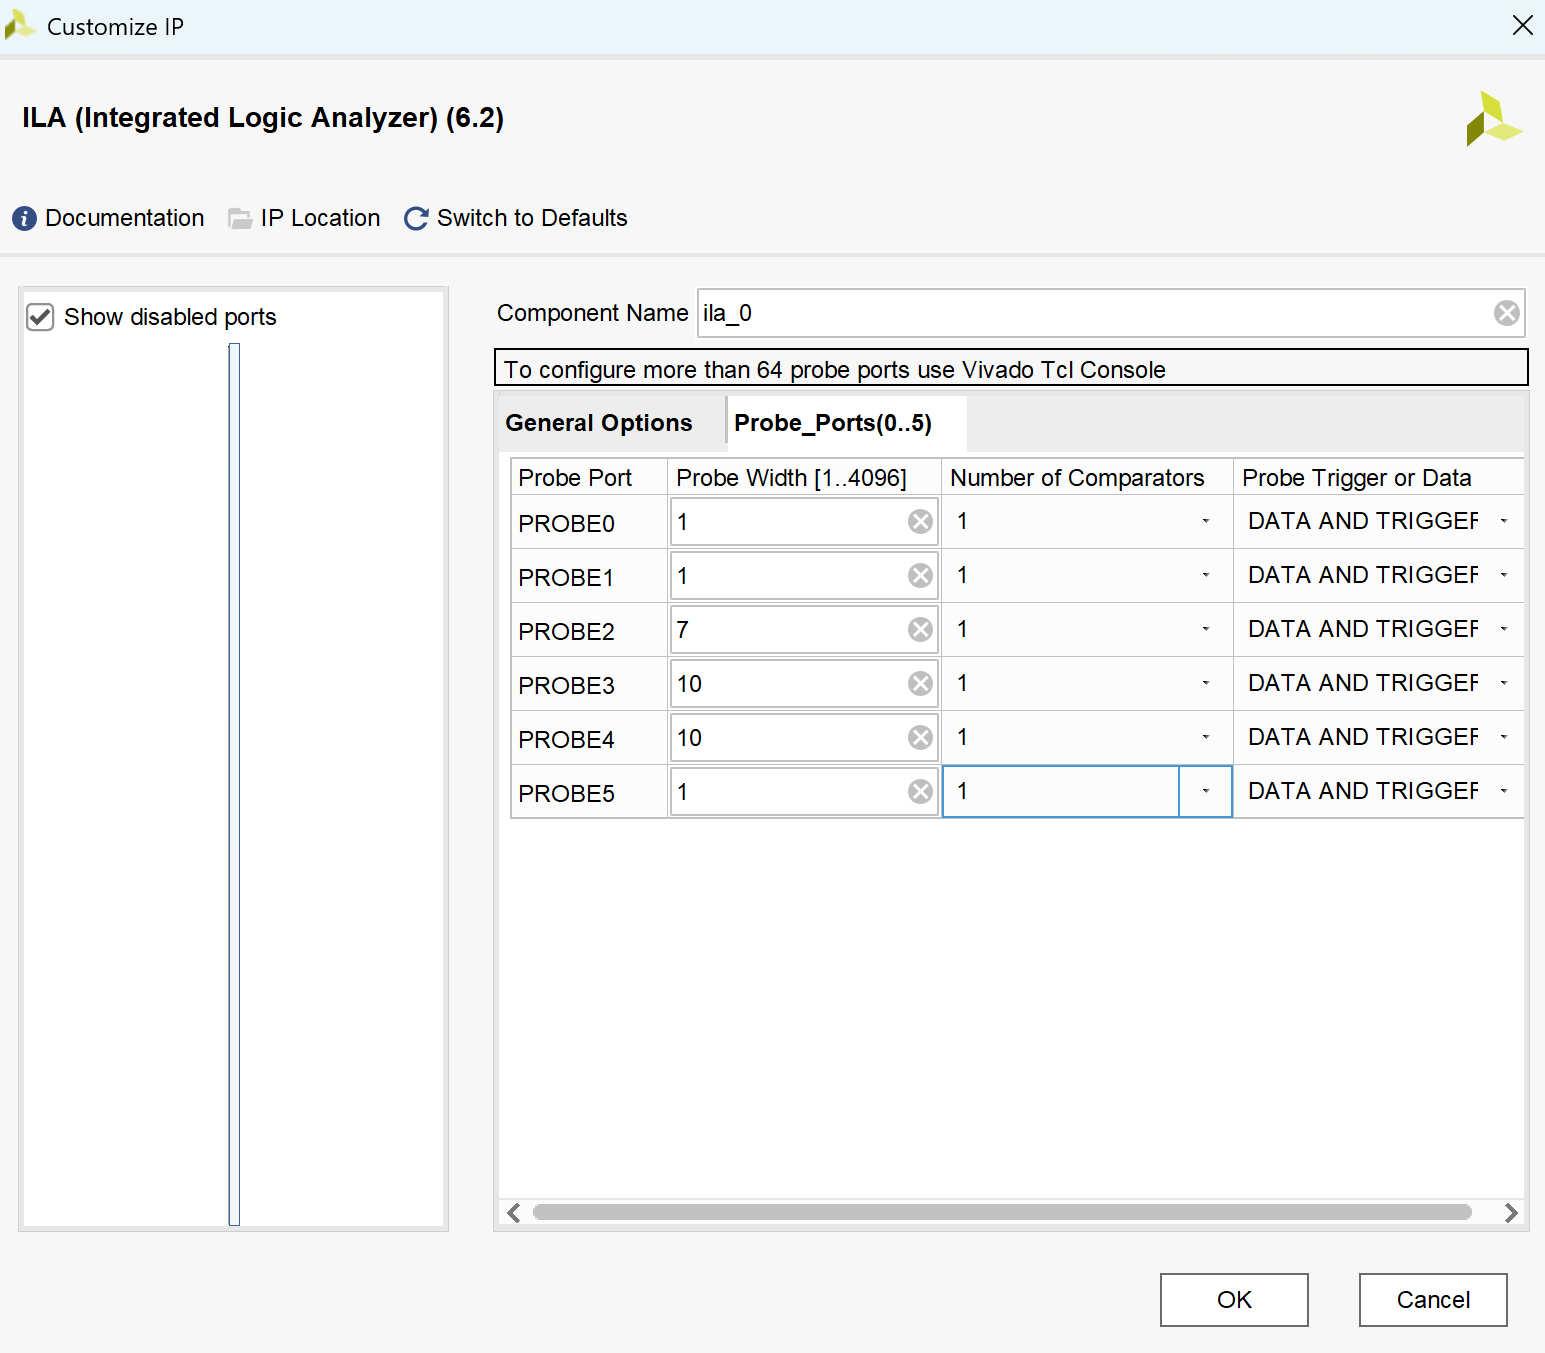The image size is (1545, 1353).
Task: Click the IP Location link
Action: click(321, 218)
